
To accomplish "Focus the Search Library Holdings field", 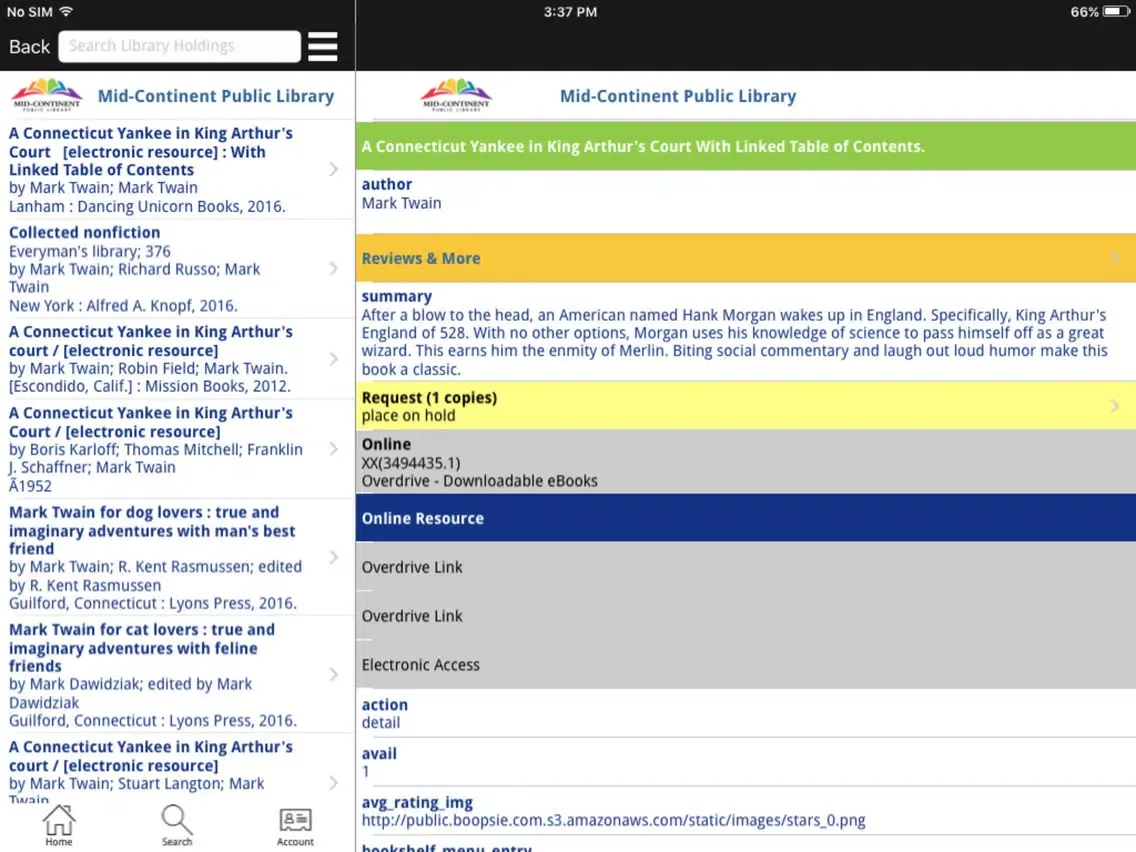I will click(179, 46).
